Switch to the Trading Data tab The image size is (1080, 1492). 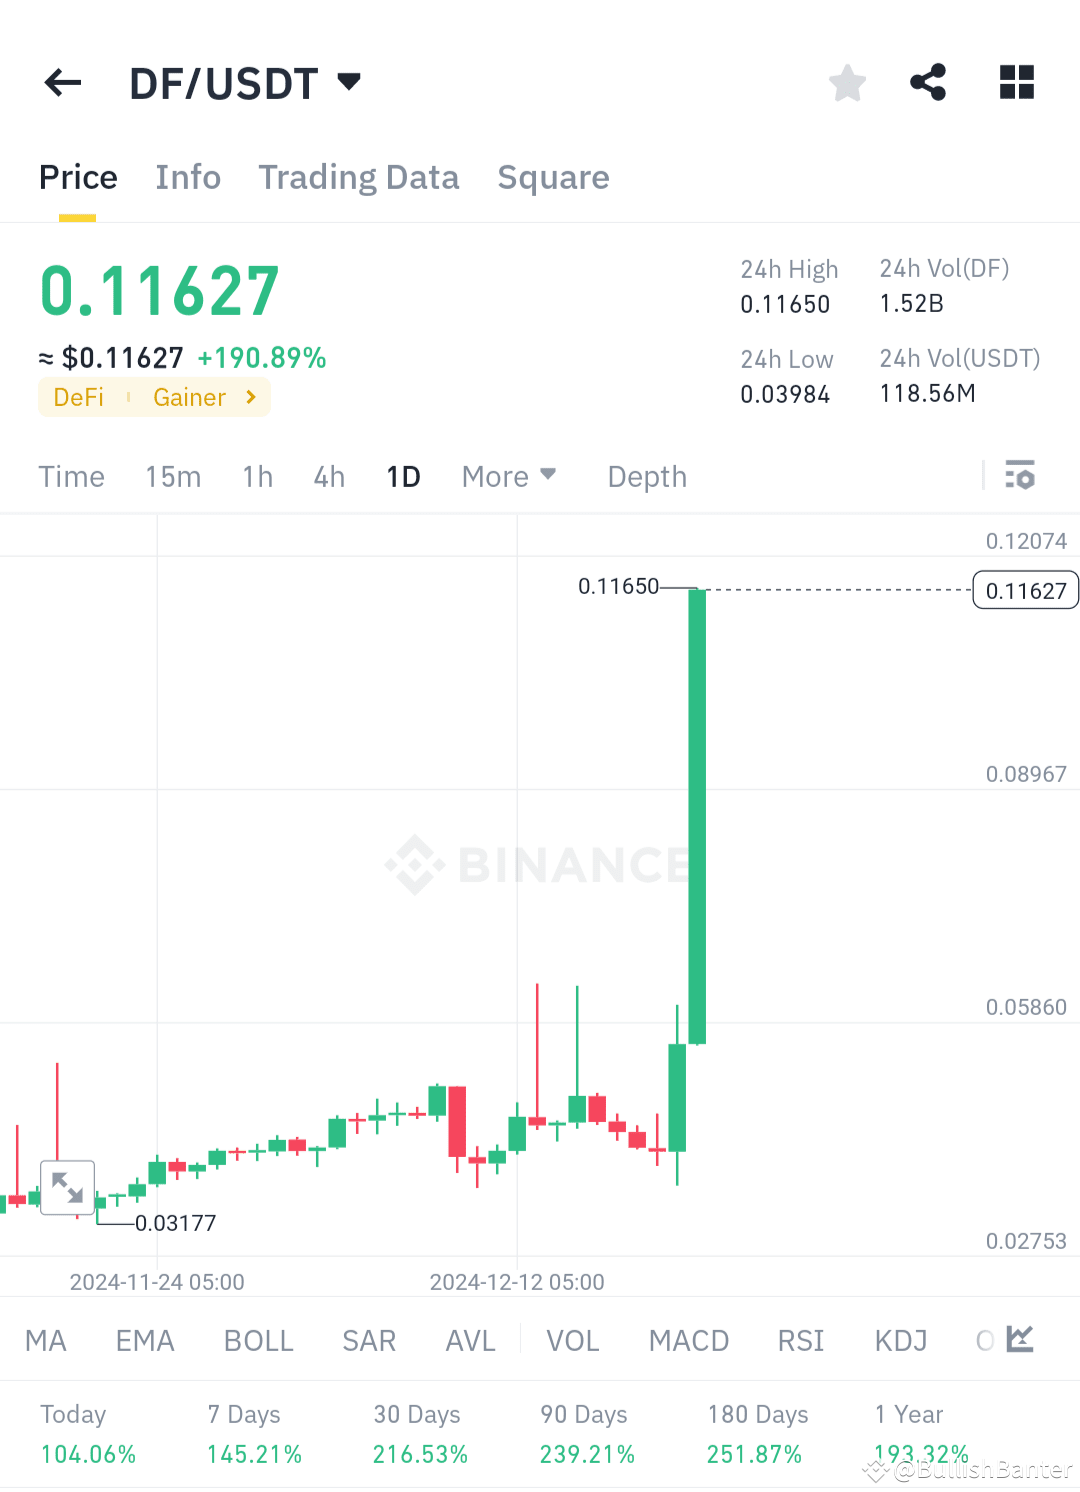[358, 177]
